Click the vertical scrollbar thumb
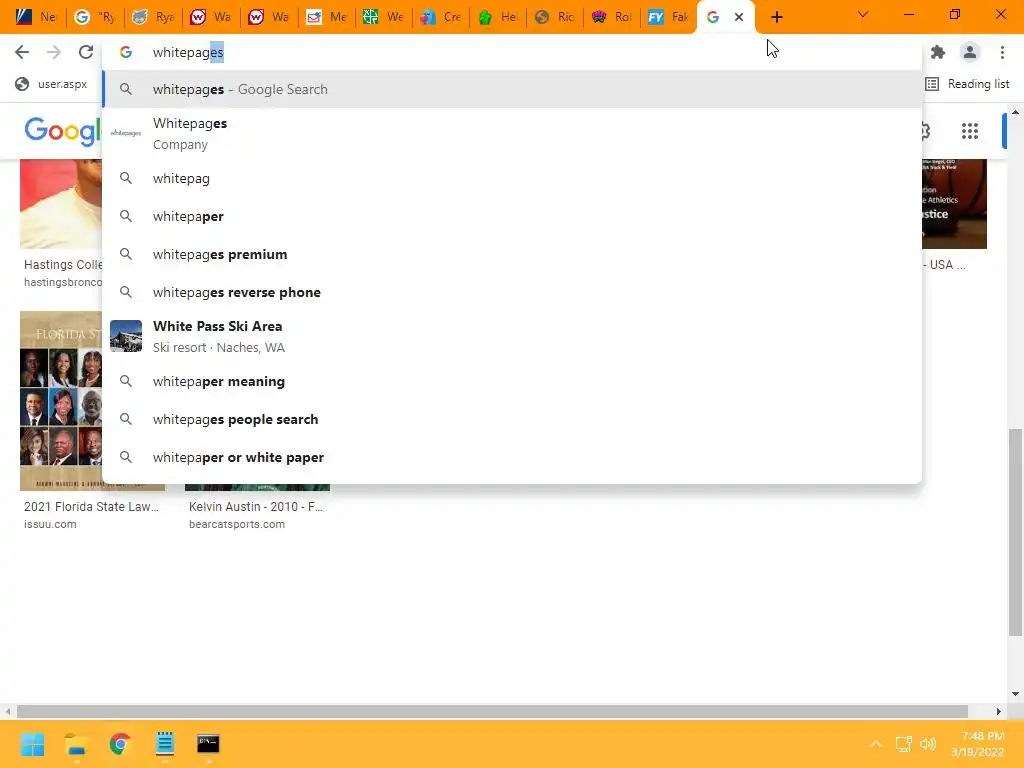This screenshot has height=768, width=1024. click(x=1015, y=532)
